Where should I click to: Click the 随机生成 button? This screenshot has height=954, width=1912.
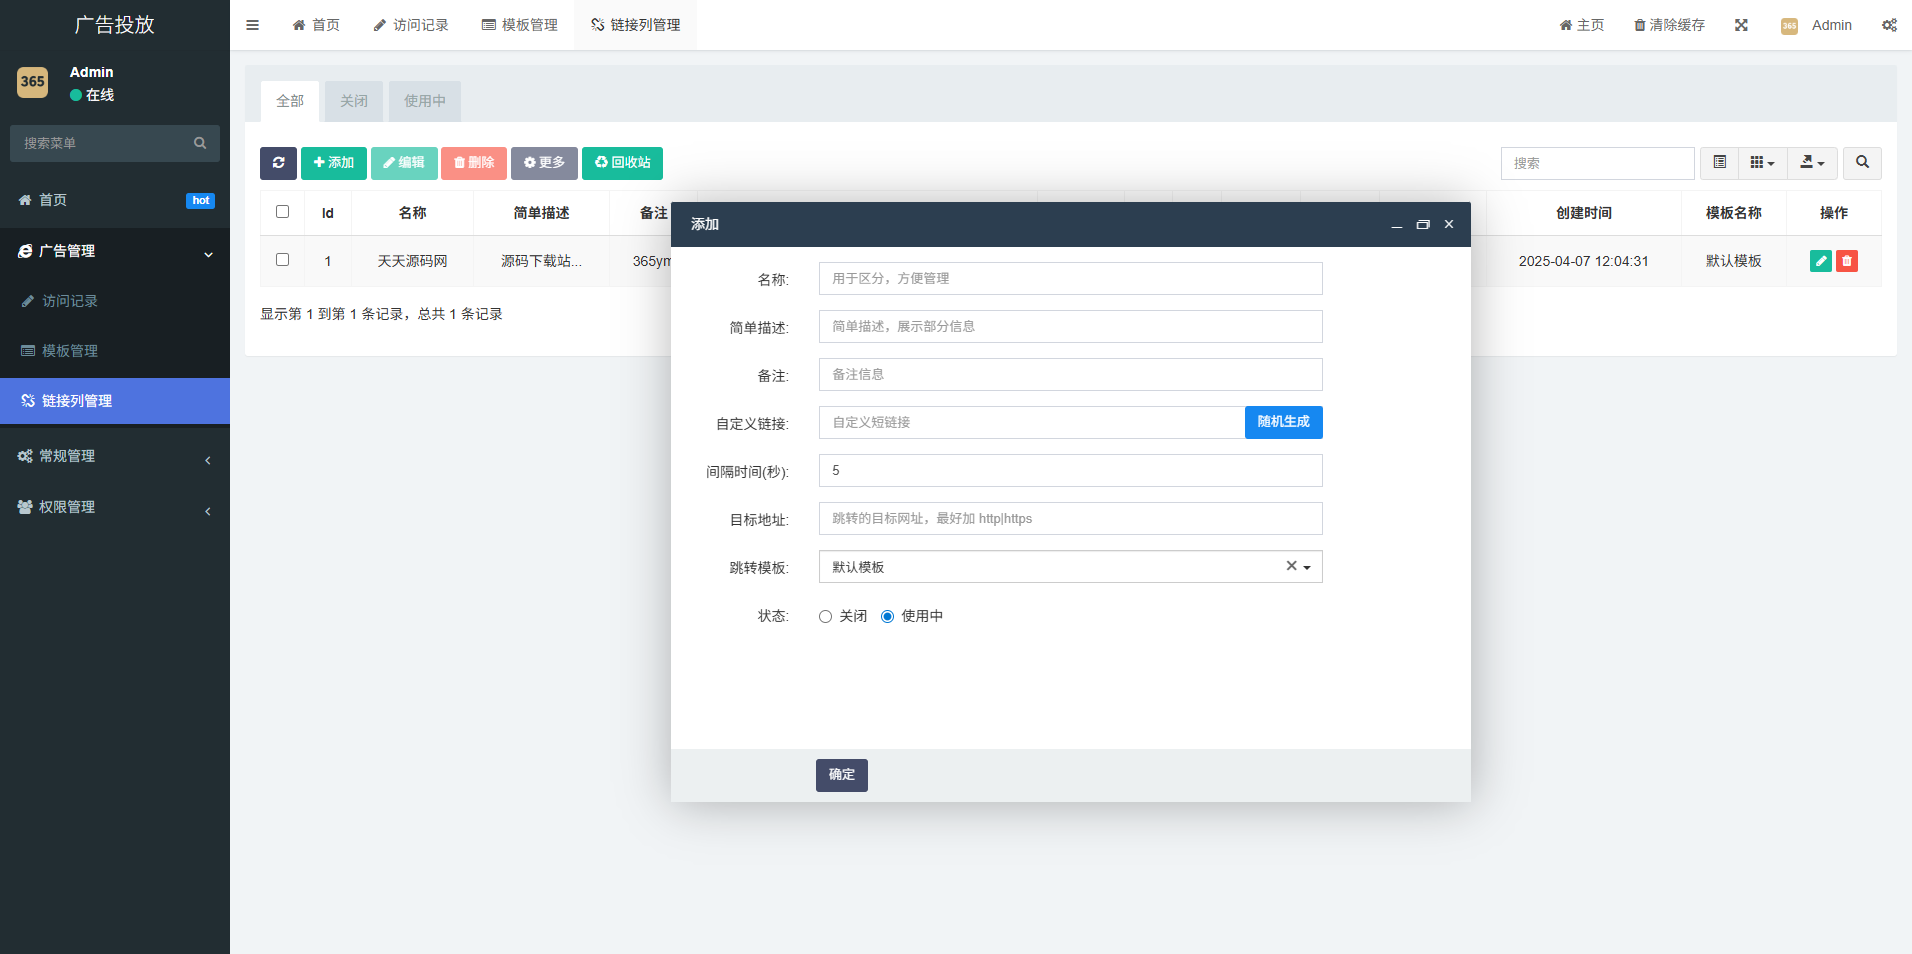(x=1283, y=422)
